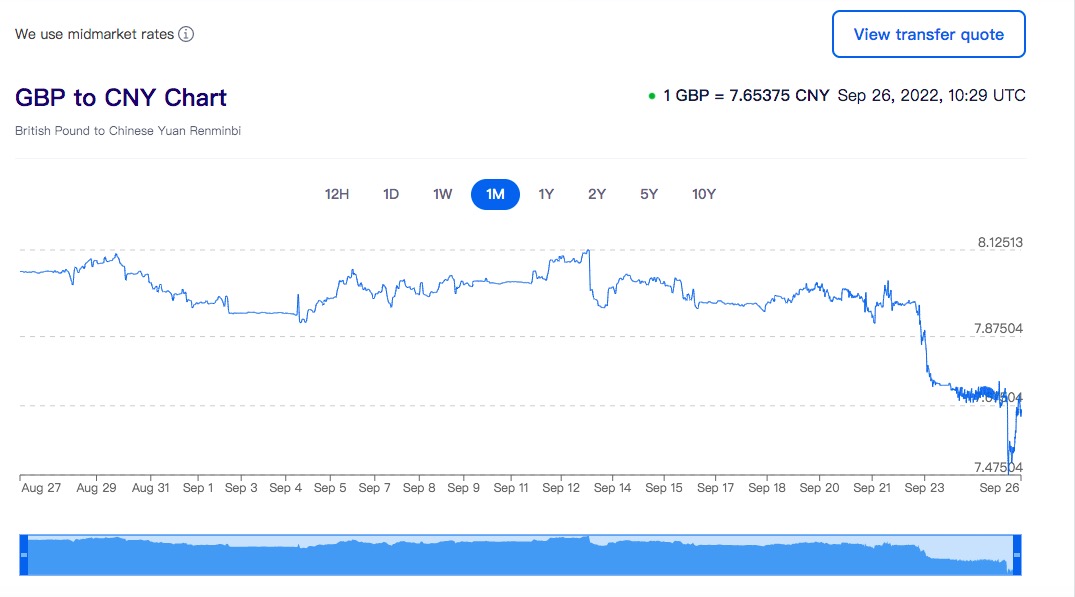1075x597 pixels.
Task: Click the Sep 14 axis label
Action: [x=612, y=487]
